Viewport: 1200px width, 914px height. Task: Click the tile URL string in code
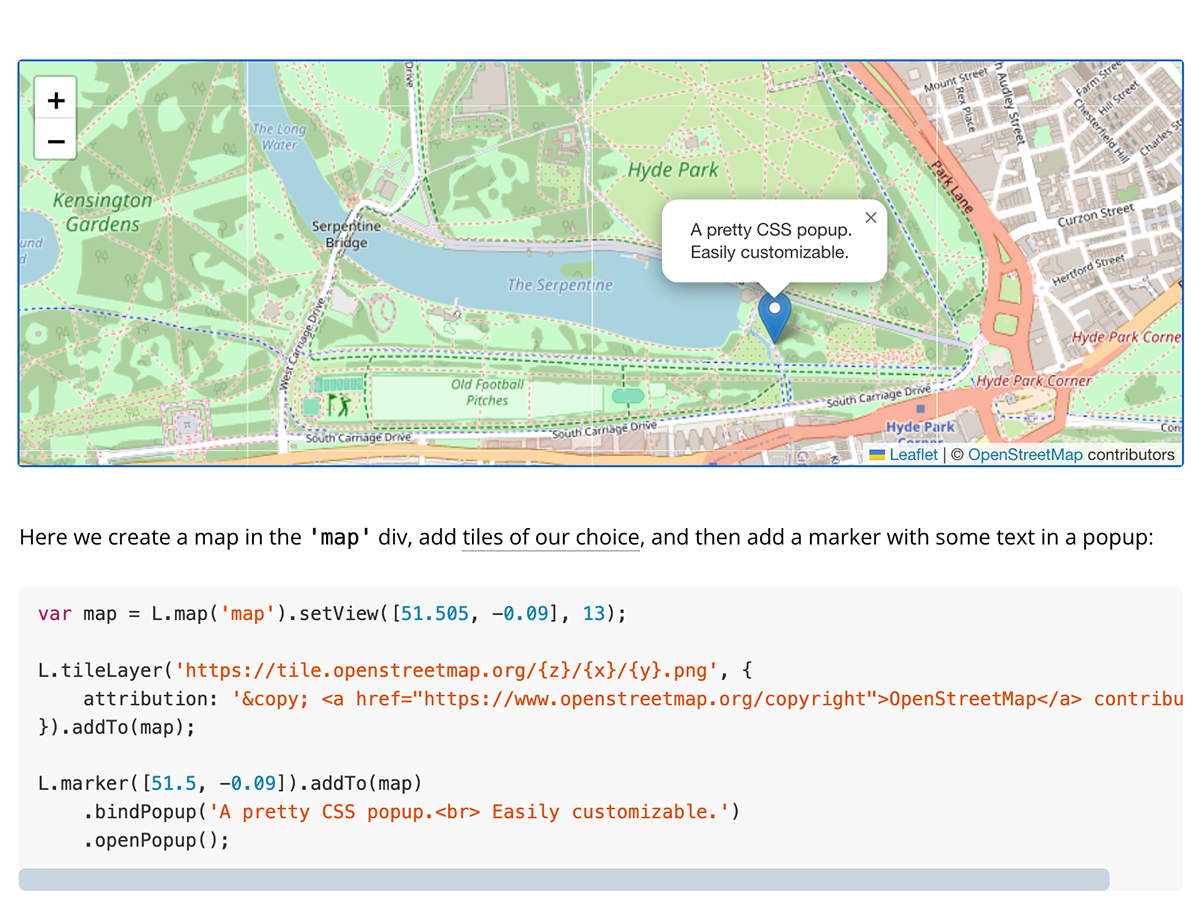click(x=449, y=670)
